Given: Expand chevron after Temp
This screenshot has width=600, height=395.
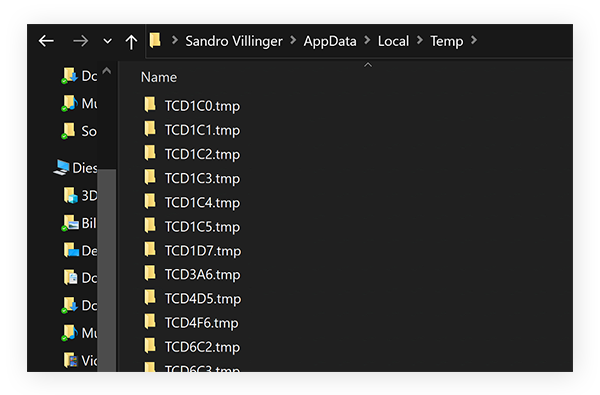Looking at the screenshot, I should point(474,40).
